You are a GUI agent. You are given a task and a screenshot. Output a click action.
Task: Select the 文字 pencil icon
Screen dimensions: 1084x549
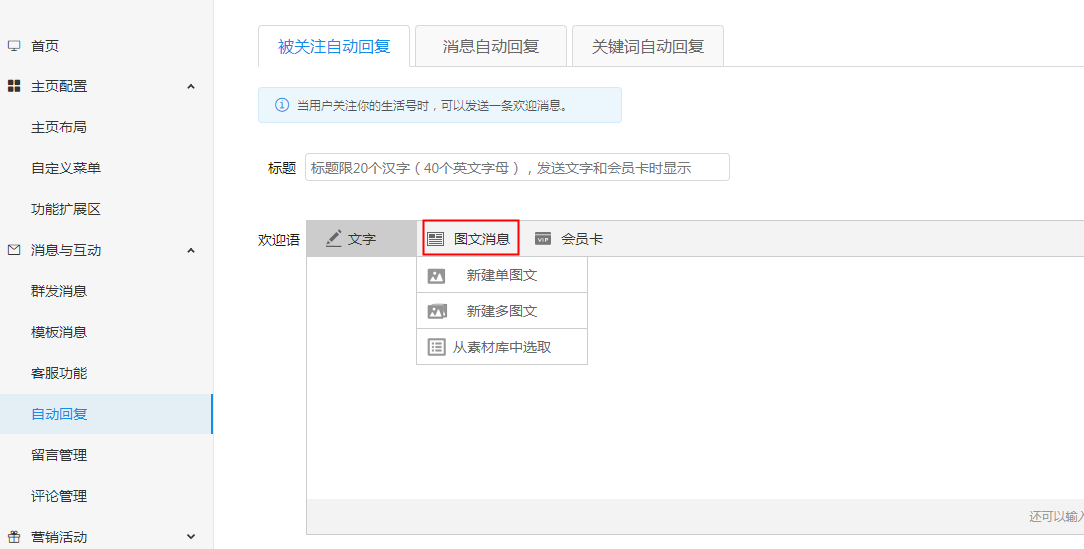[334, 239]
